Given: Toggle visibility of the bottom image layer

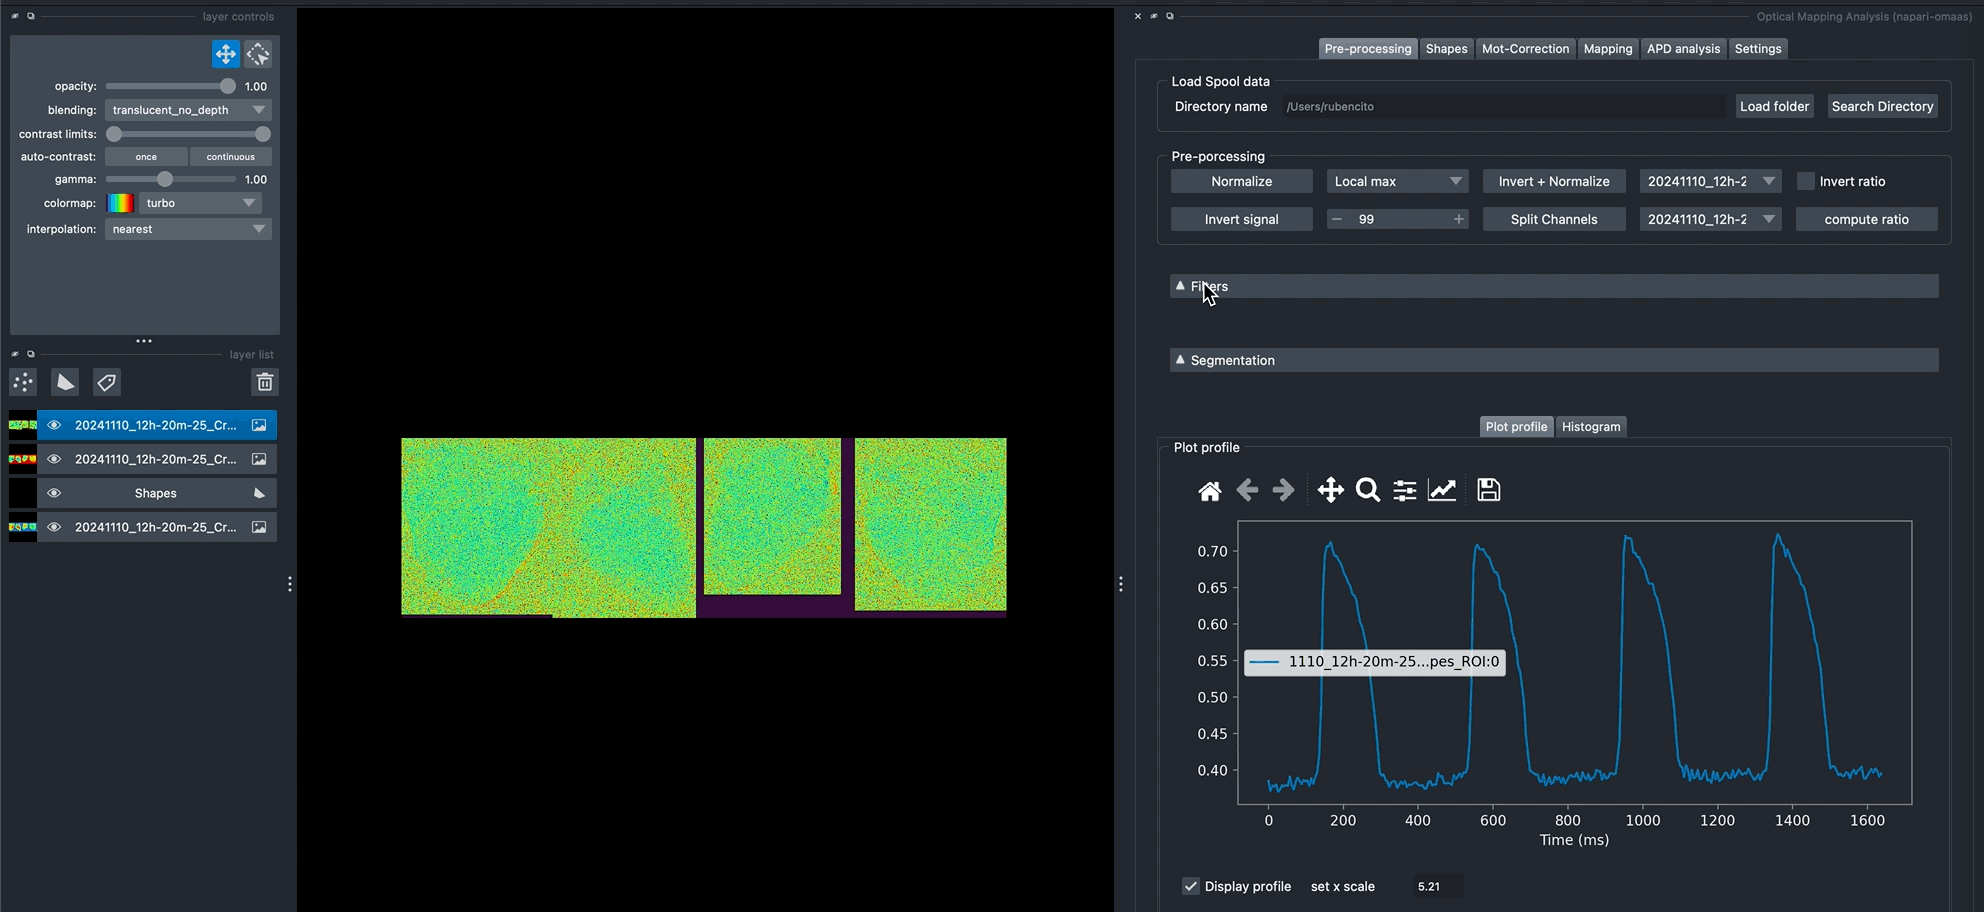Looking at the screenshot, I should [54, 527].
